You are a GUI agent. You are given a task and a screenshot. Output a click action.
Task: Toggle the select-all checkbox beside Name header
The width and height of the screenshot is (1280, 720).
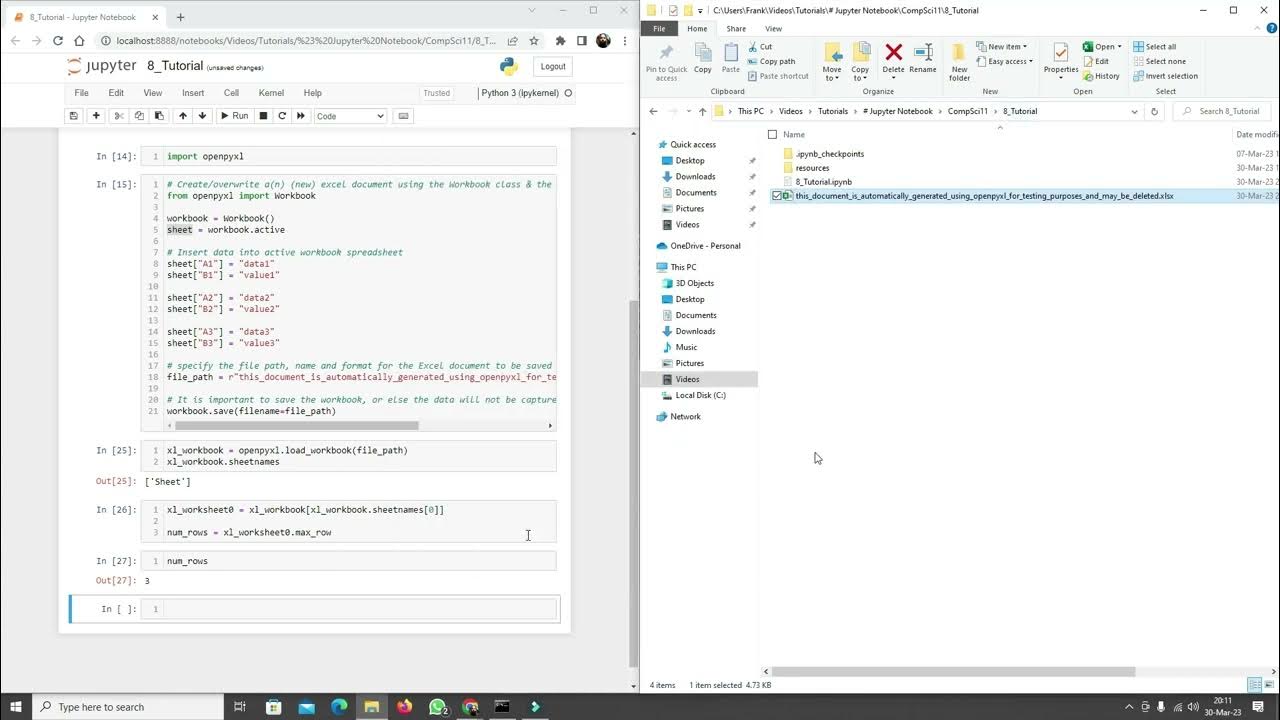pos(772,134)
